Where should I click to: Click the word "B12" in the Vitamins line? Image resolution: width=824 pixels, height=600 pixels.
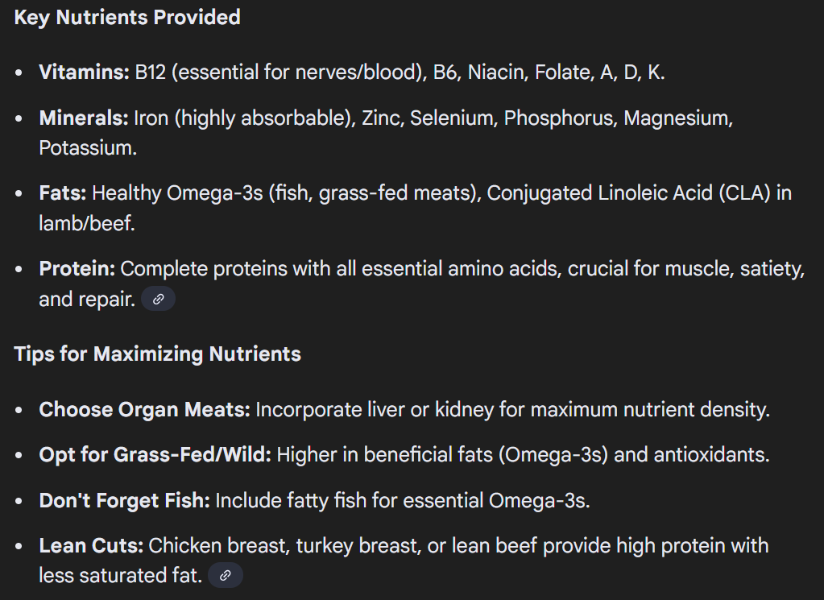point(153,72)
